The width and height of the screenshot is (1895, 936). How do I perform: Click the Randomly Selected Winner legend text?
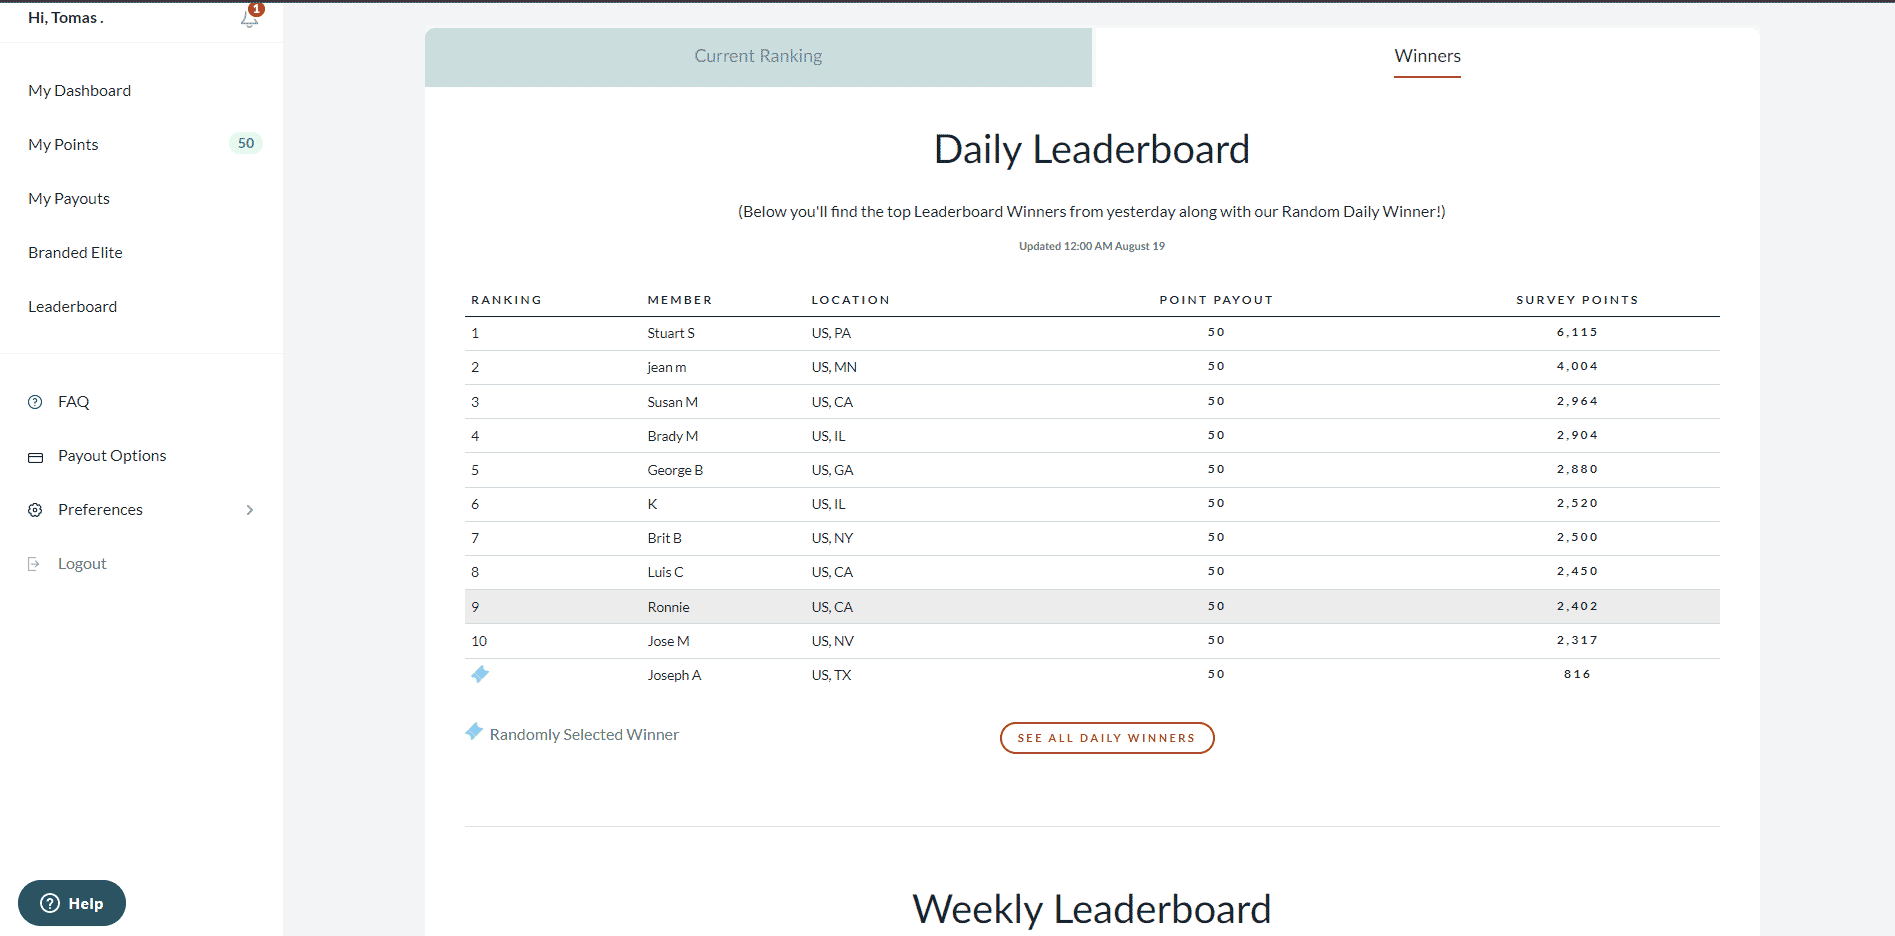pos(584,735)
